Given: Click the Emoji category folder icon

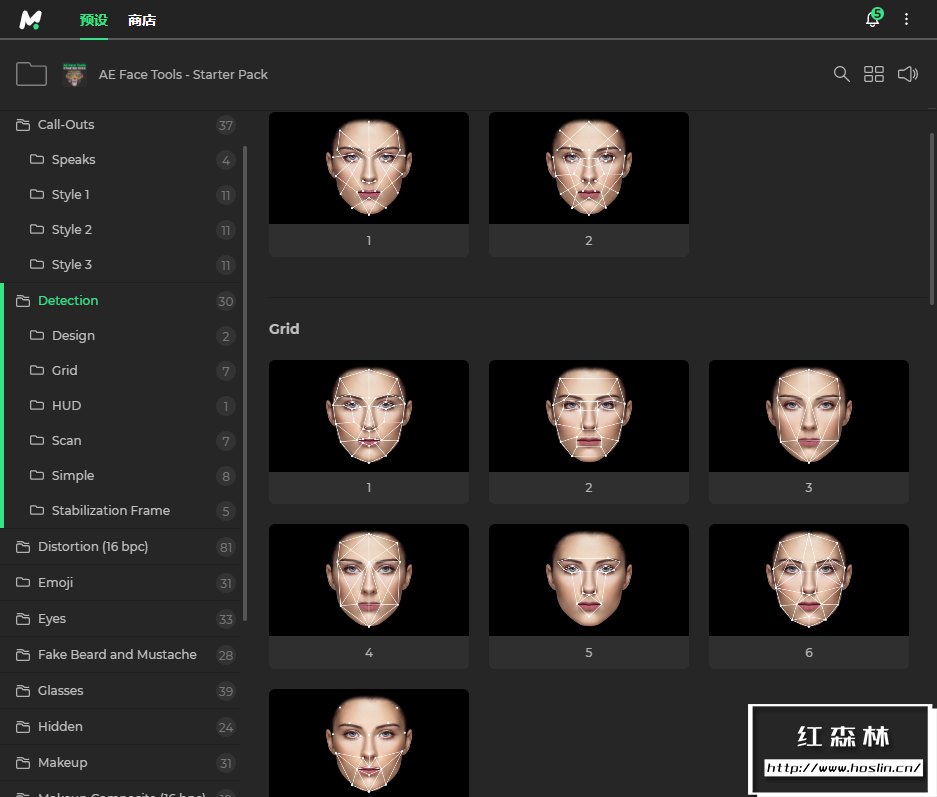Looking at the screenshot, I should [x=23, y=583].
